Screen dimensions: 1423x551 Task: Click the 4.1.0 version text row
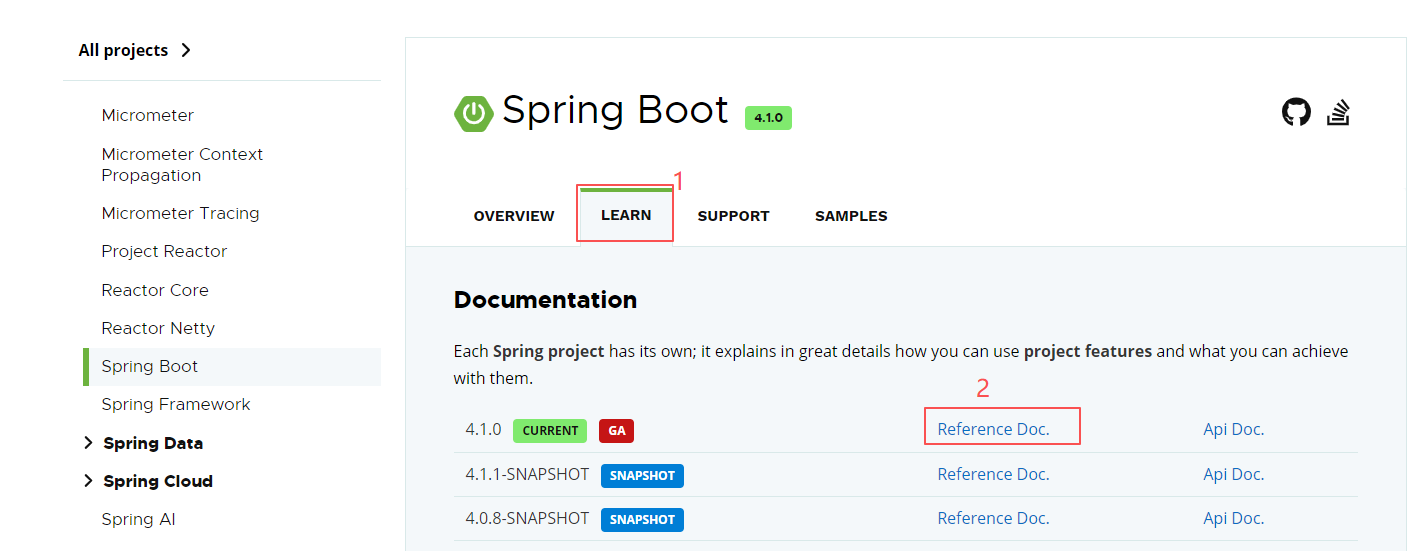coord(483,430)
